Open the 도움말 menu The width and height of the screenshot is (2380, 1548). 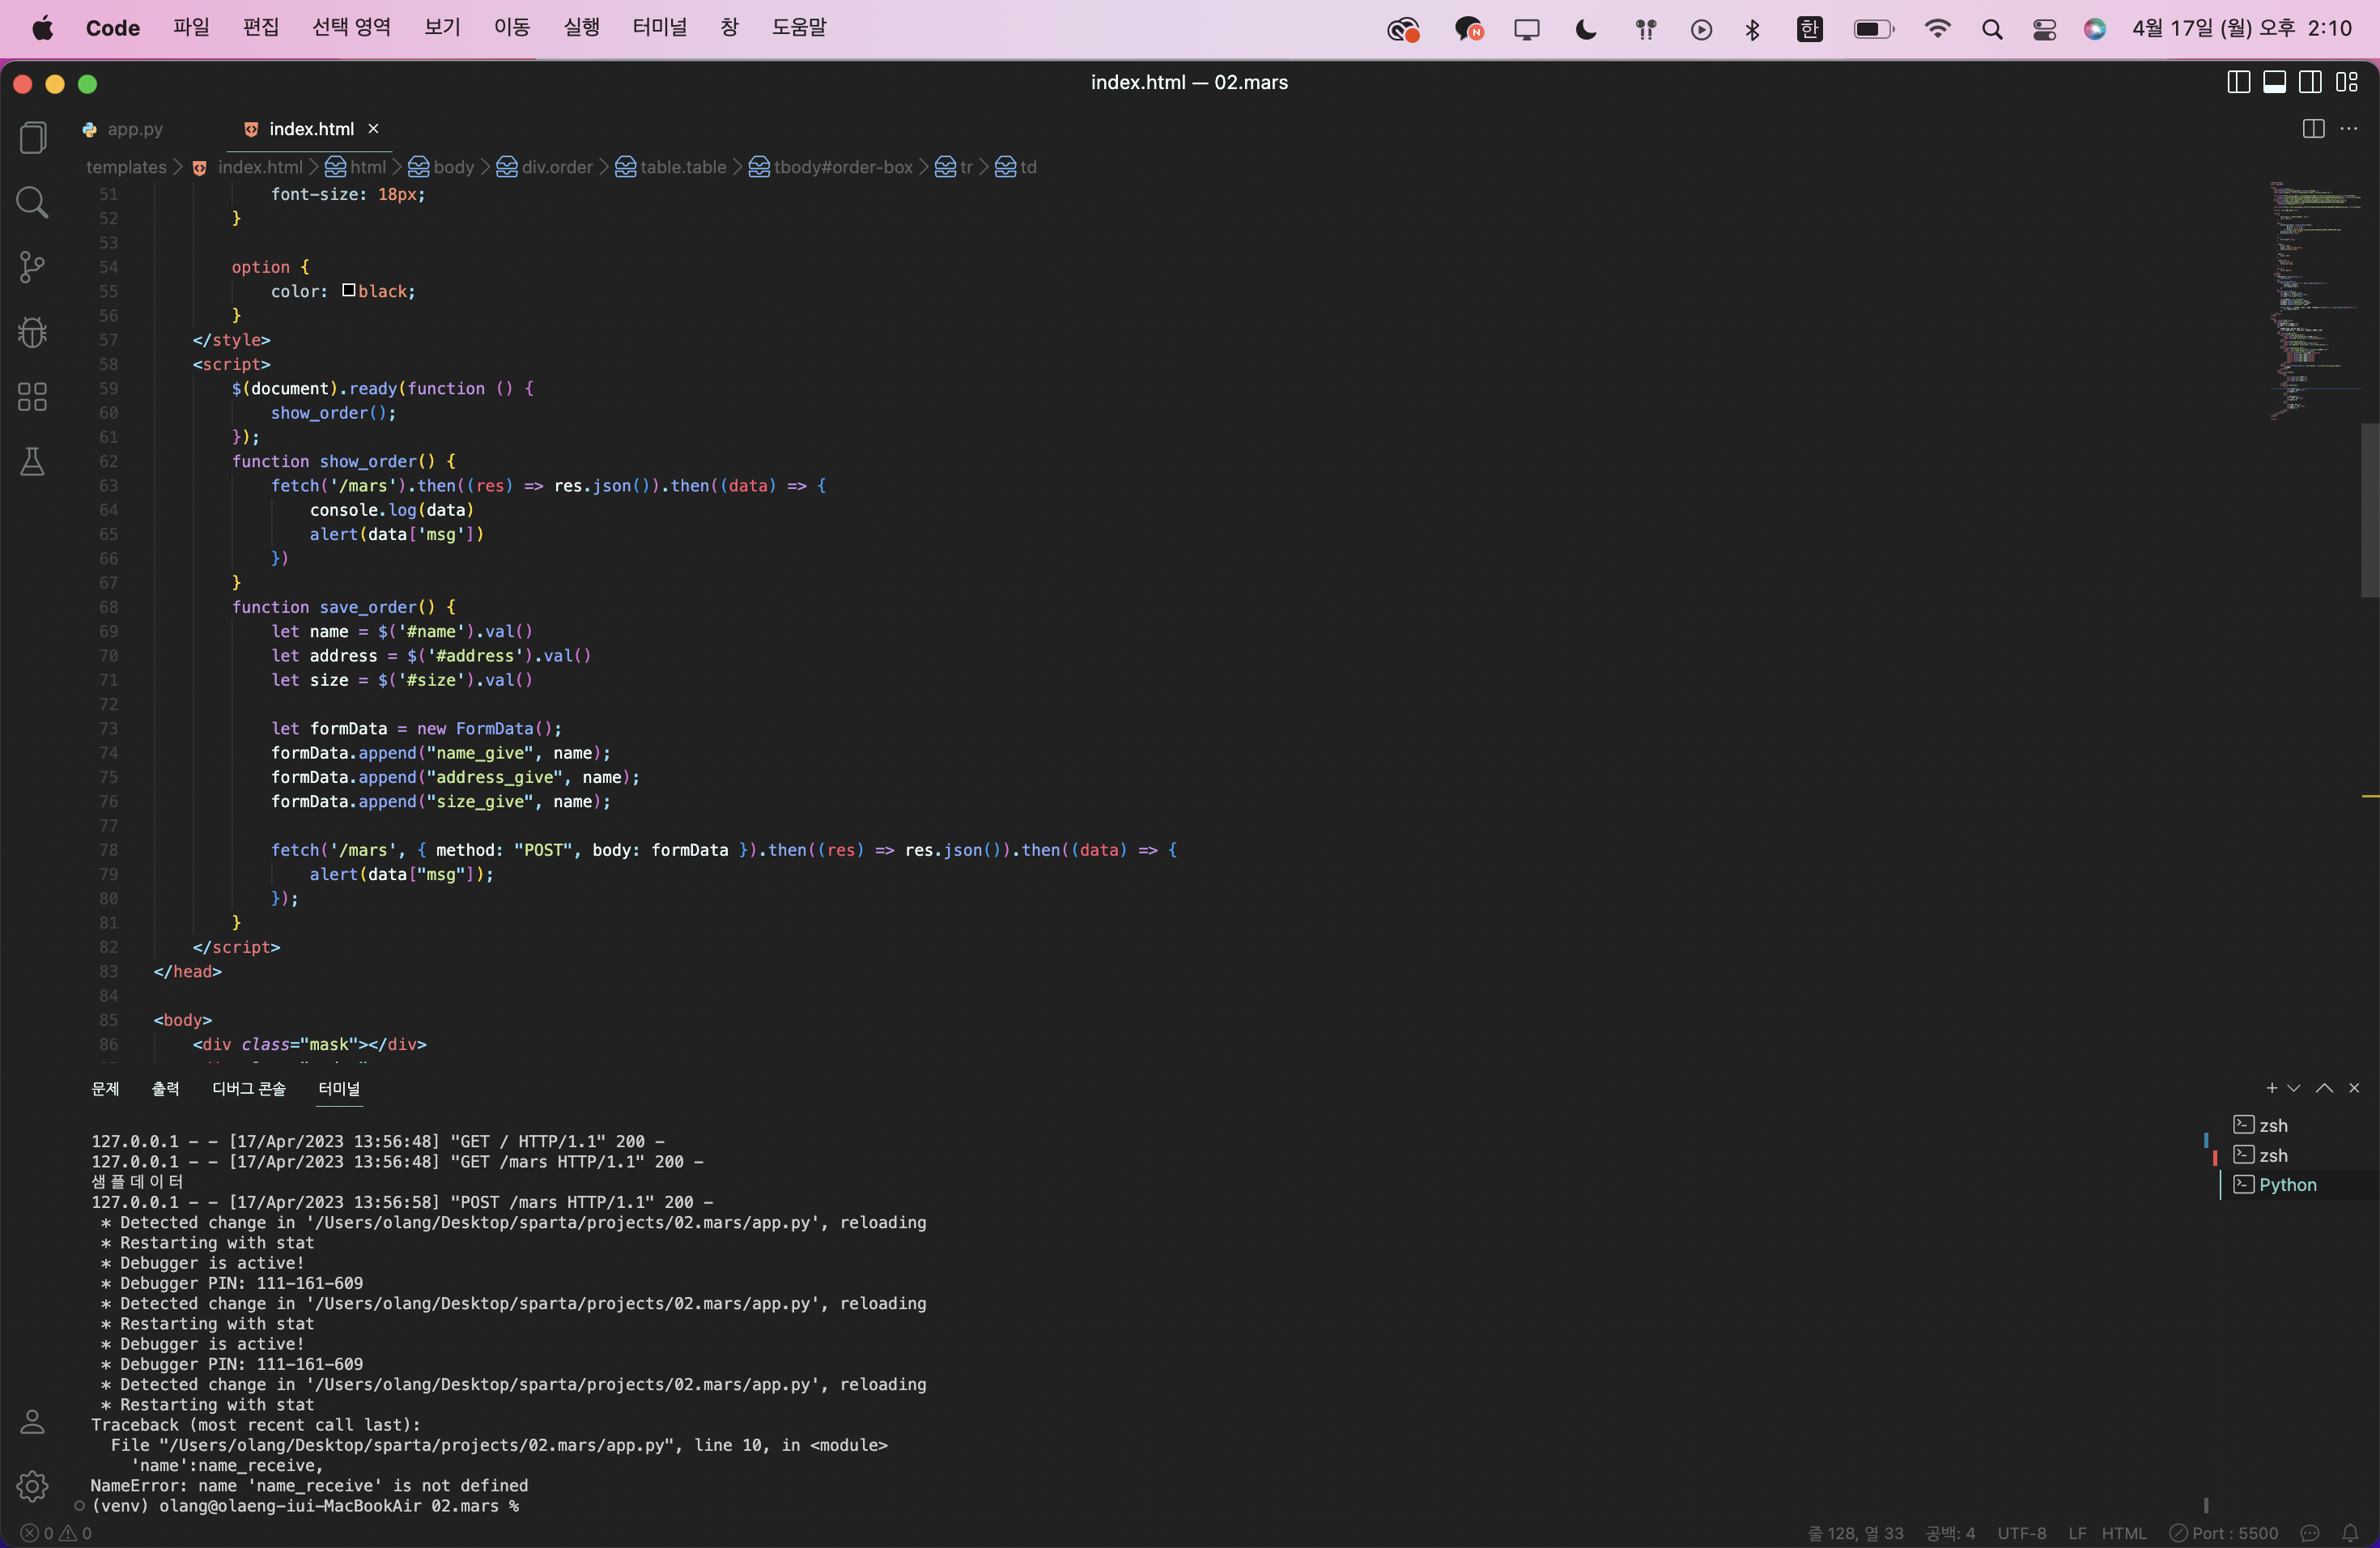[799, 28]
